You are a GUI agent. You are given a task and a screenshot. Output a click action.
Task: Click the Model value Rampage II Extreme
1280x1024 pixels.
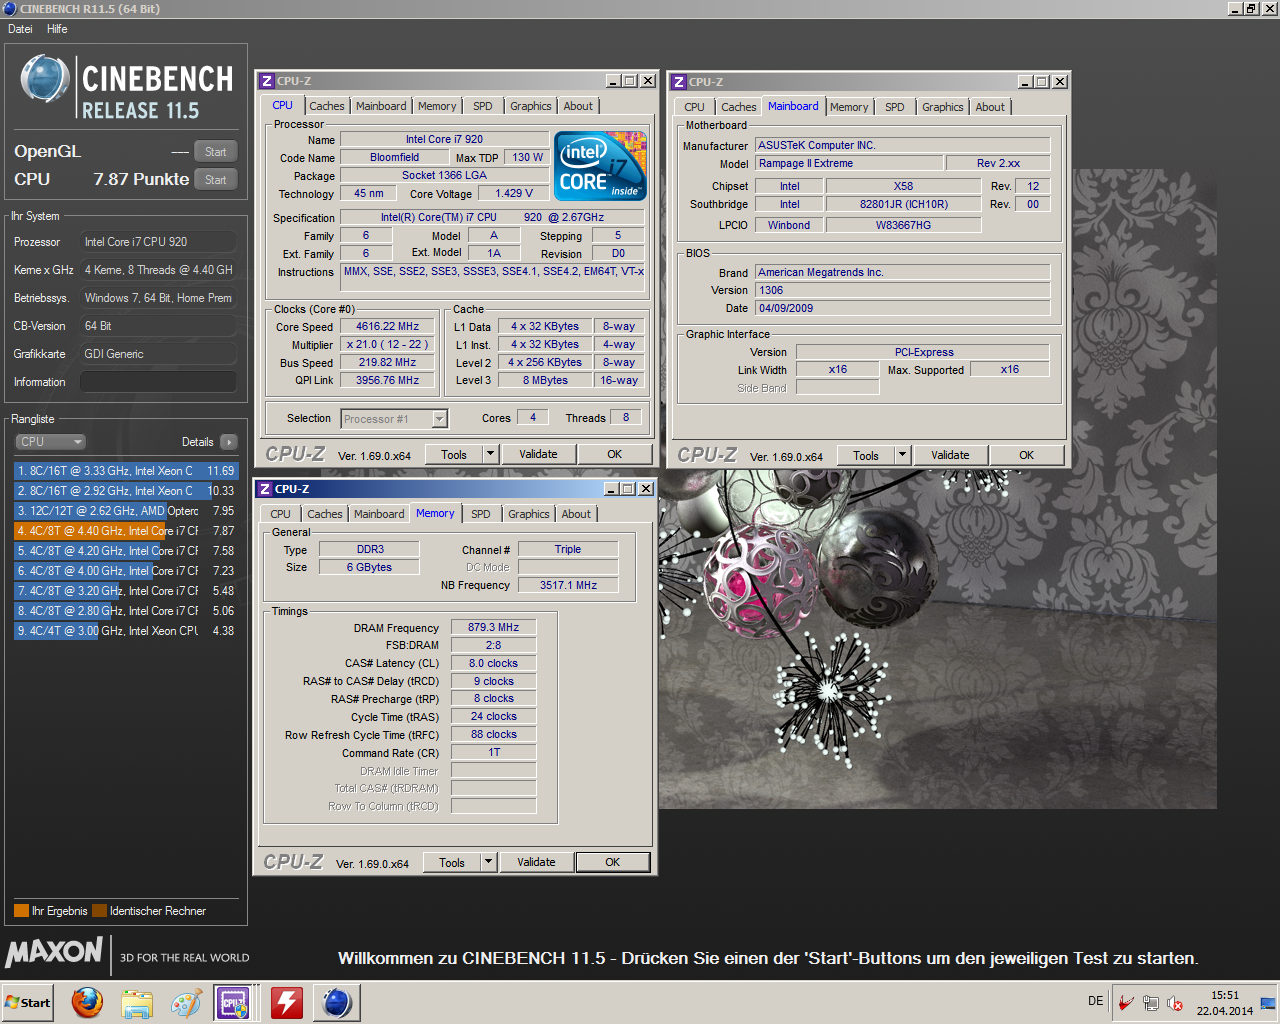pyautogui.click(x=849, y=163)
